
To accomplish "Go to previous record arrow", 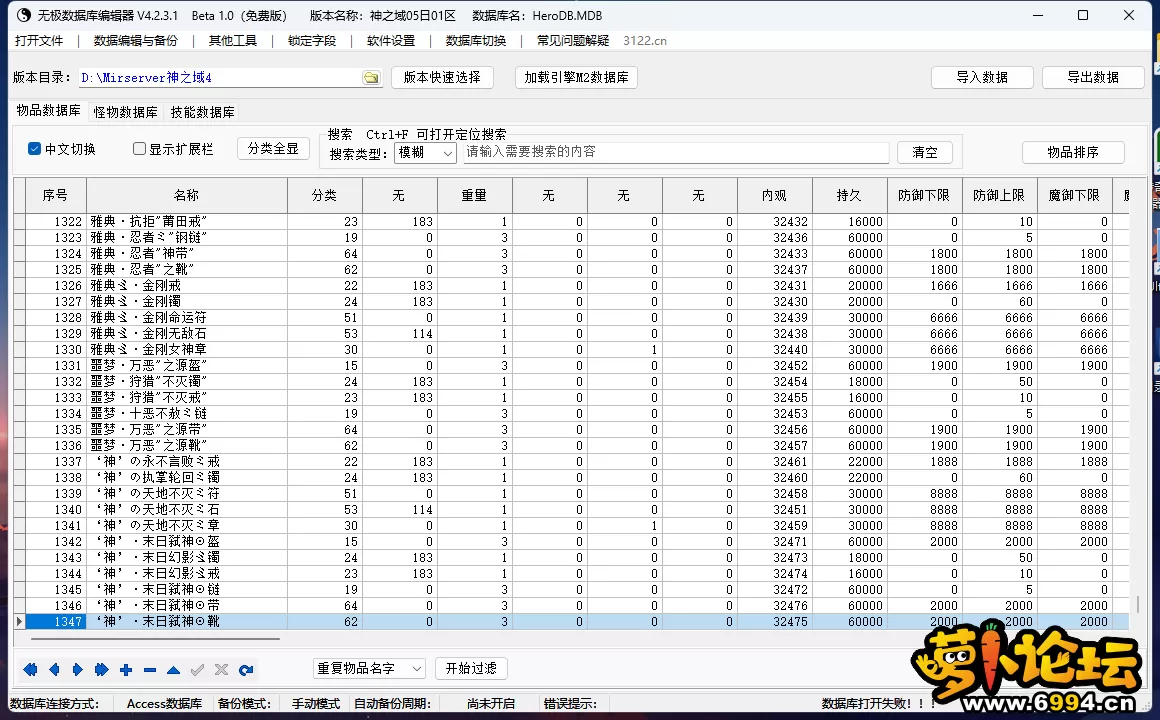I will tap(54, 670).
